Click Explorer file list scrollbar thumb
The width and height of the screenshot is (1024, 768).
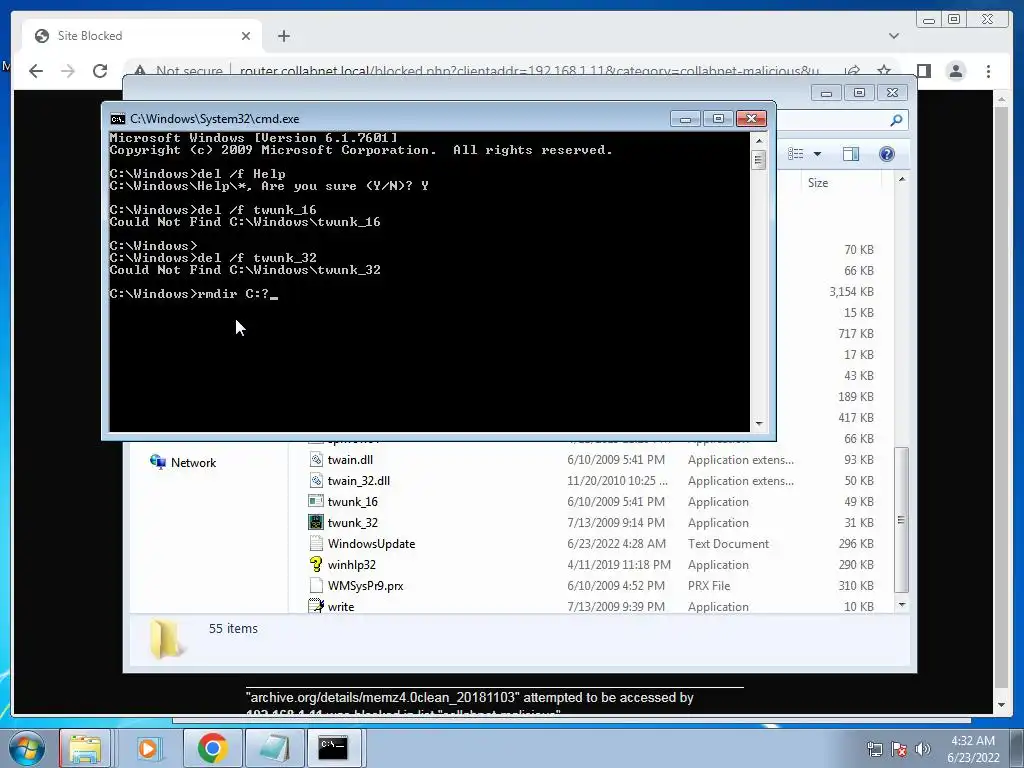[902, 519]
